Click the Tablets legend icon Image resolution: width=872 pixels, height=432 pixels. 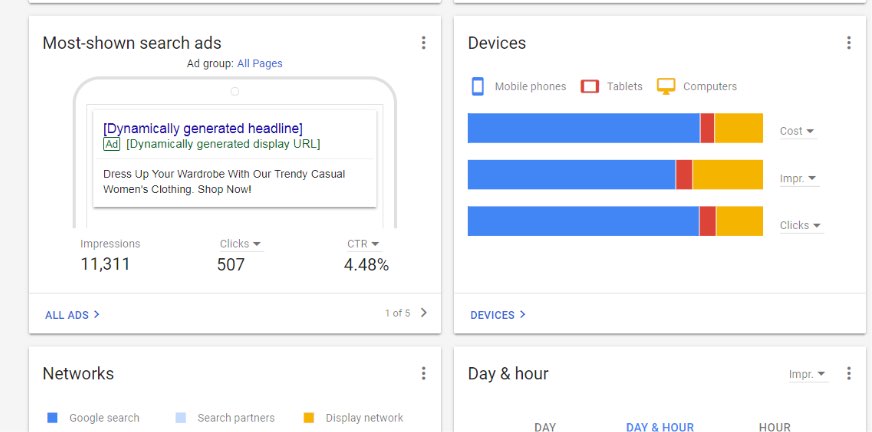click(590, 86)
